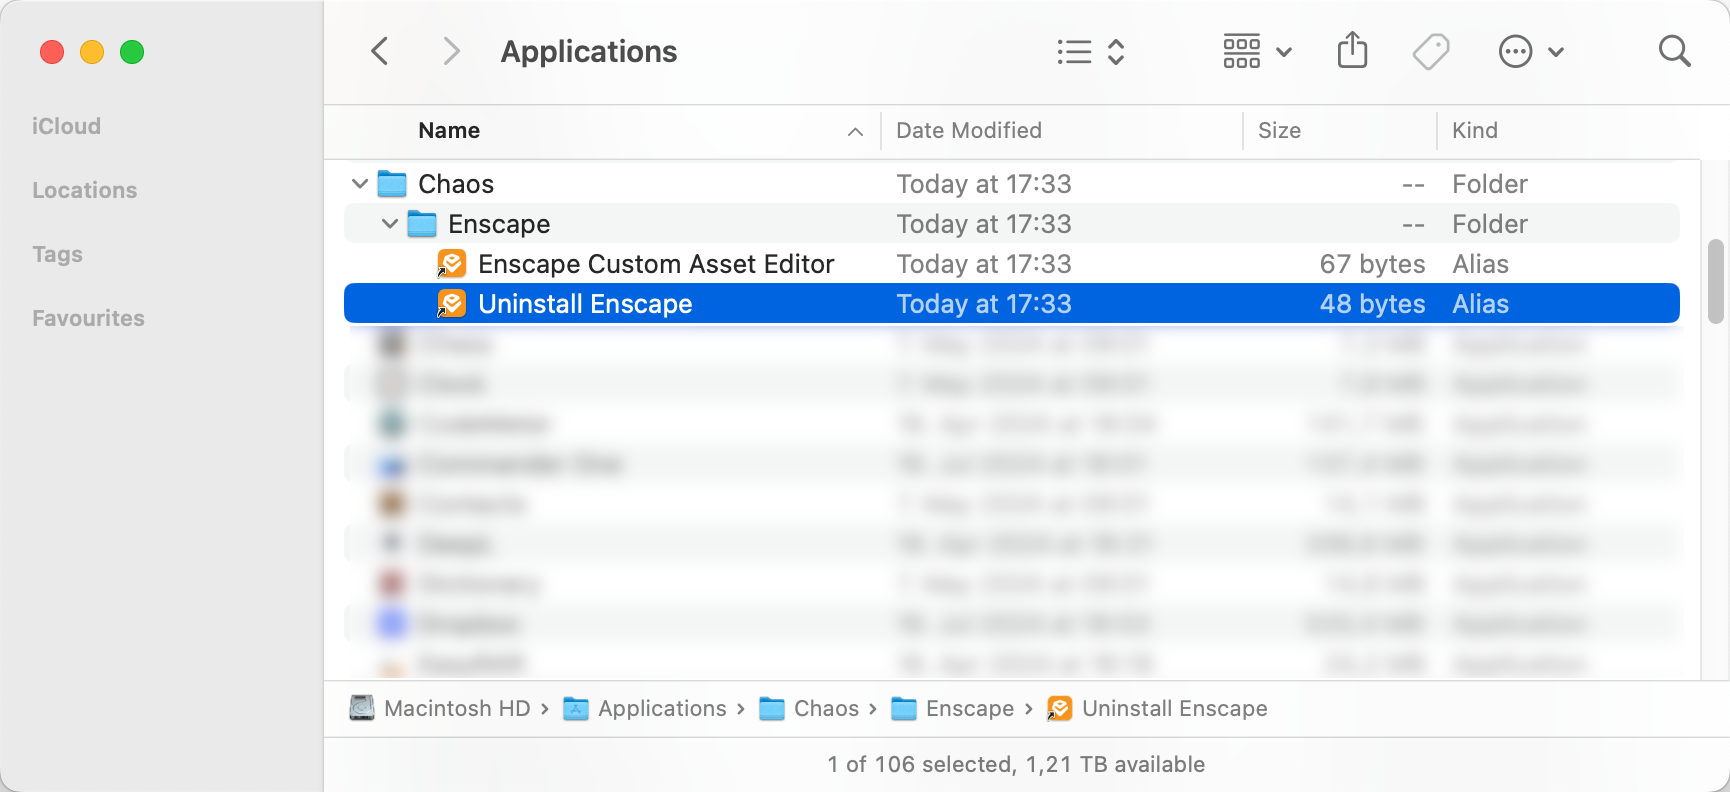Zoom the window with green button
The height and width of the screenshot is (792, 1730).
132,52
